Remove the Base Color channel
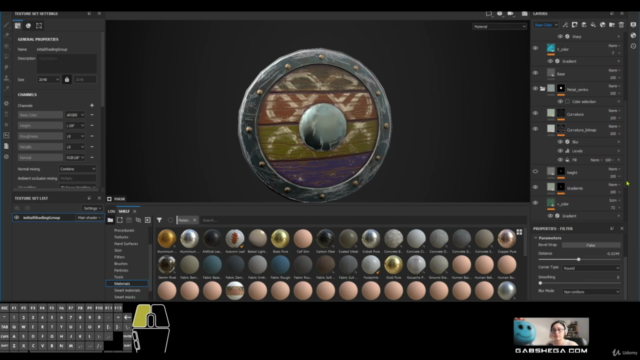This screenshot has height=360, width=640. (x=92, y=115)
